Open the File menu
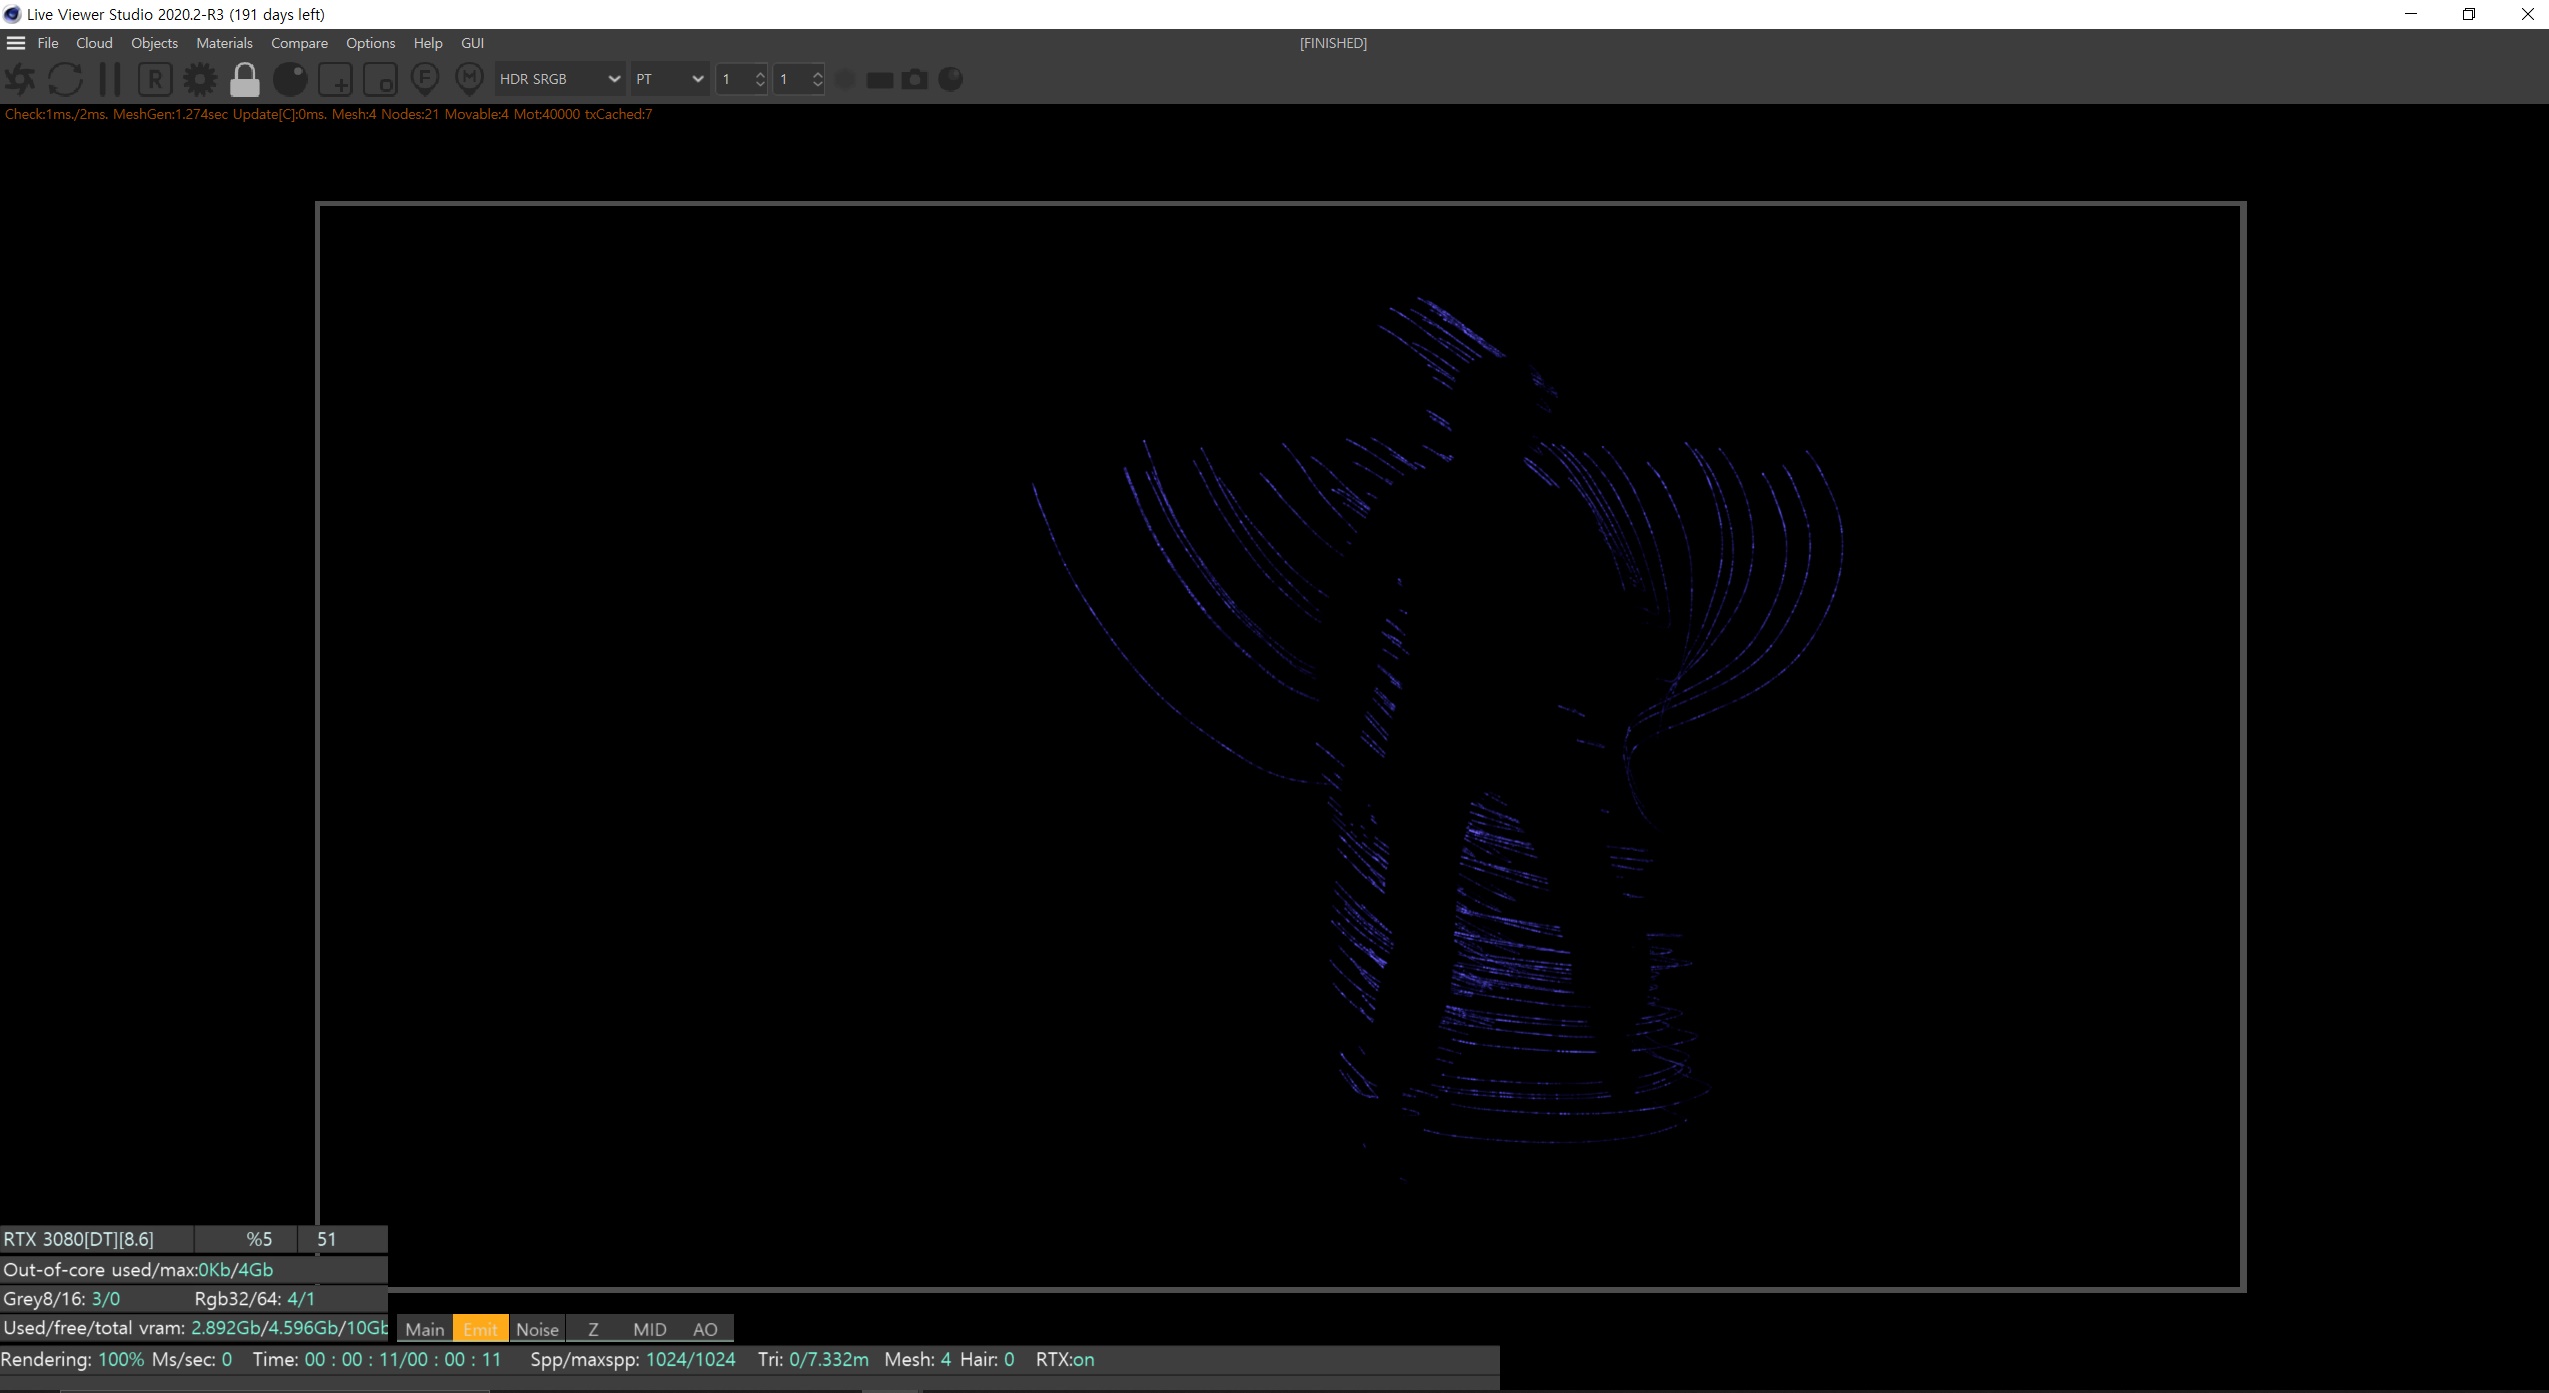Image resolution: width=2549 pixels, height=1393 pixels. 48,43
